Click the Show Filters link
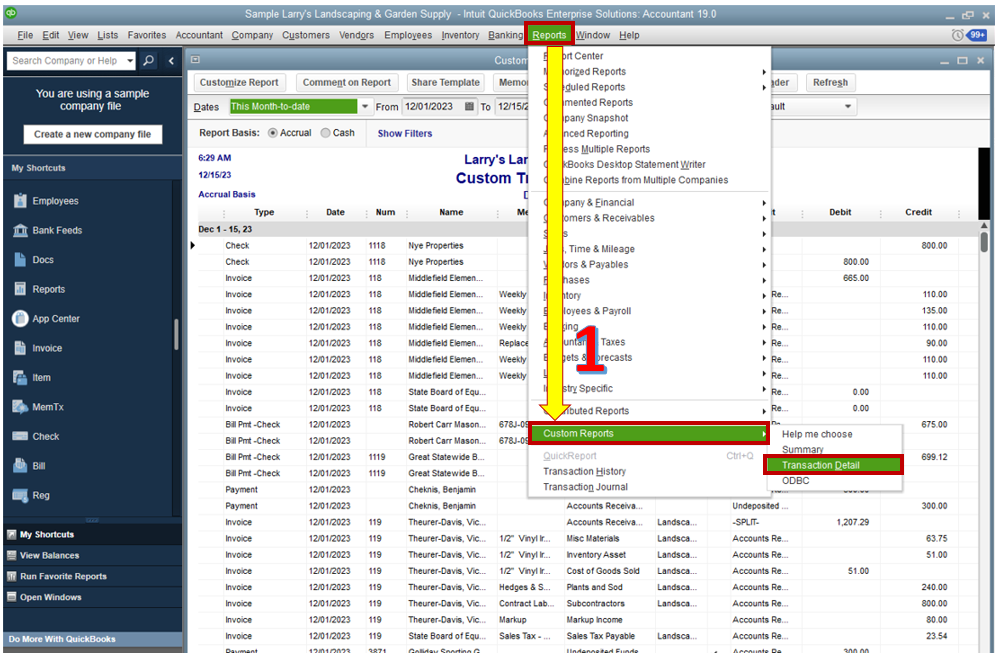The image size is (998, 666). 405,134
